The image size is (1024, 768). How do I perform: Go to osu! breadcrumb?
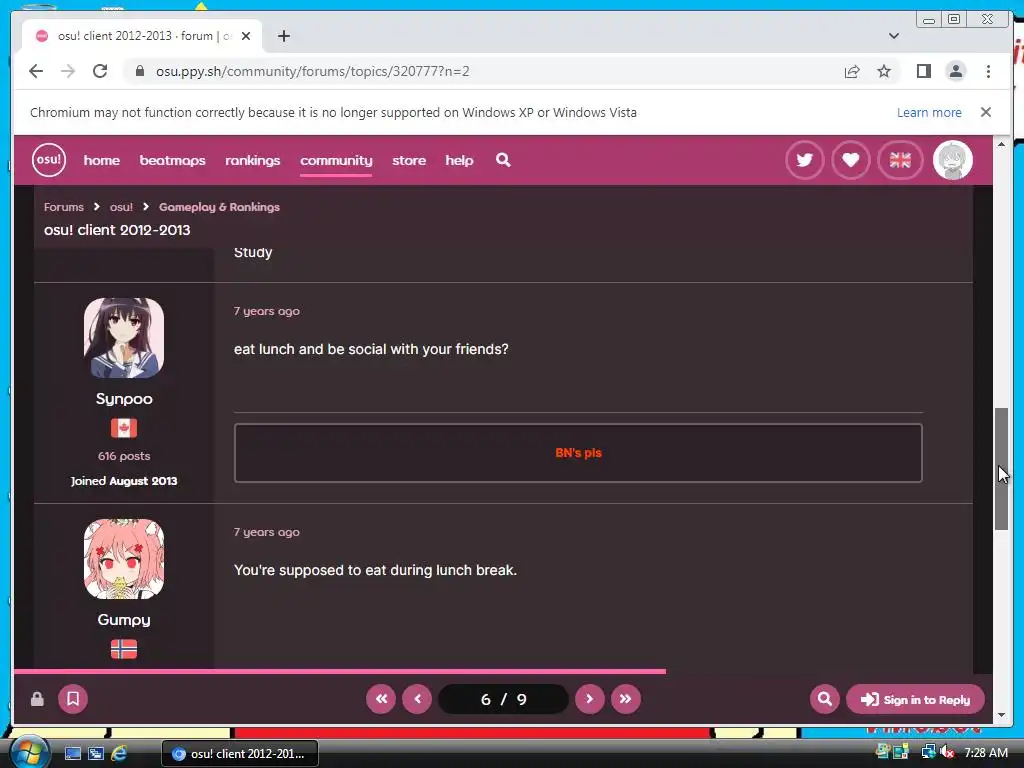pos(121,207)
